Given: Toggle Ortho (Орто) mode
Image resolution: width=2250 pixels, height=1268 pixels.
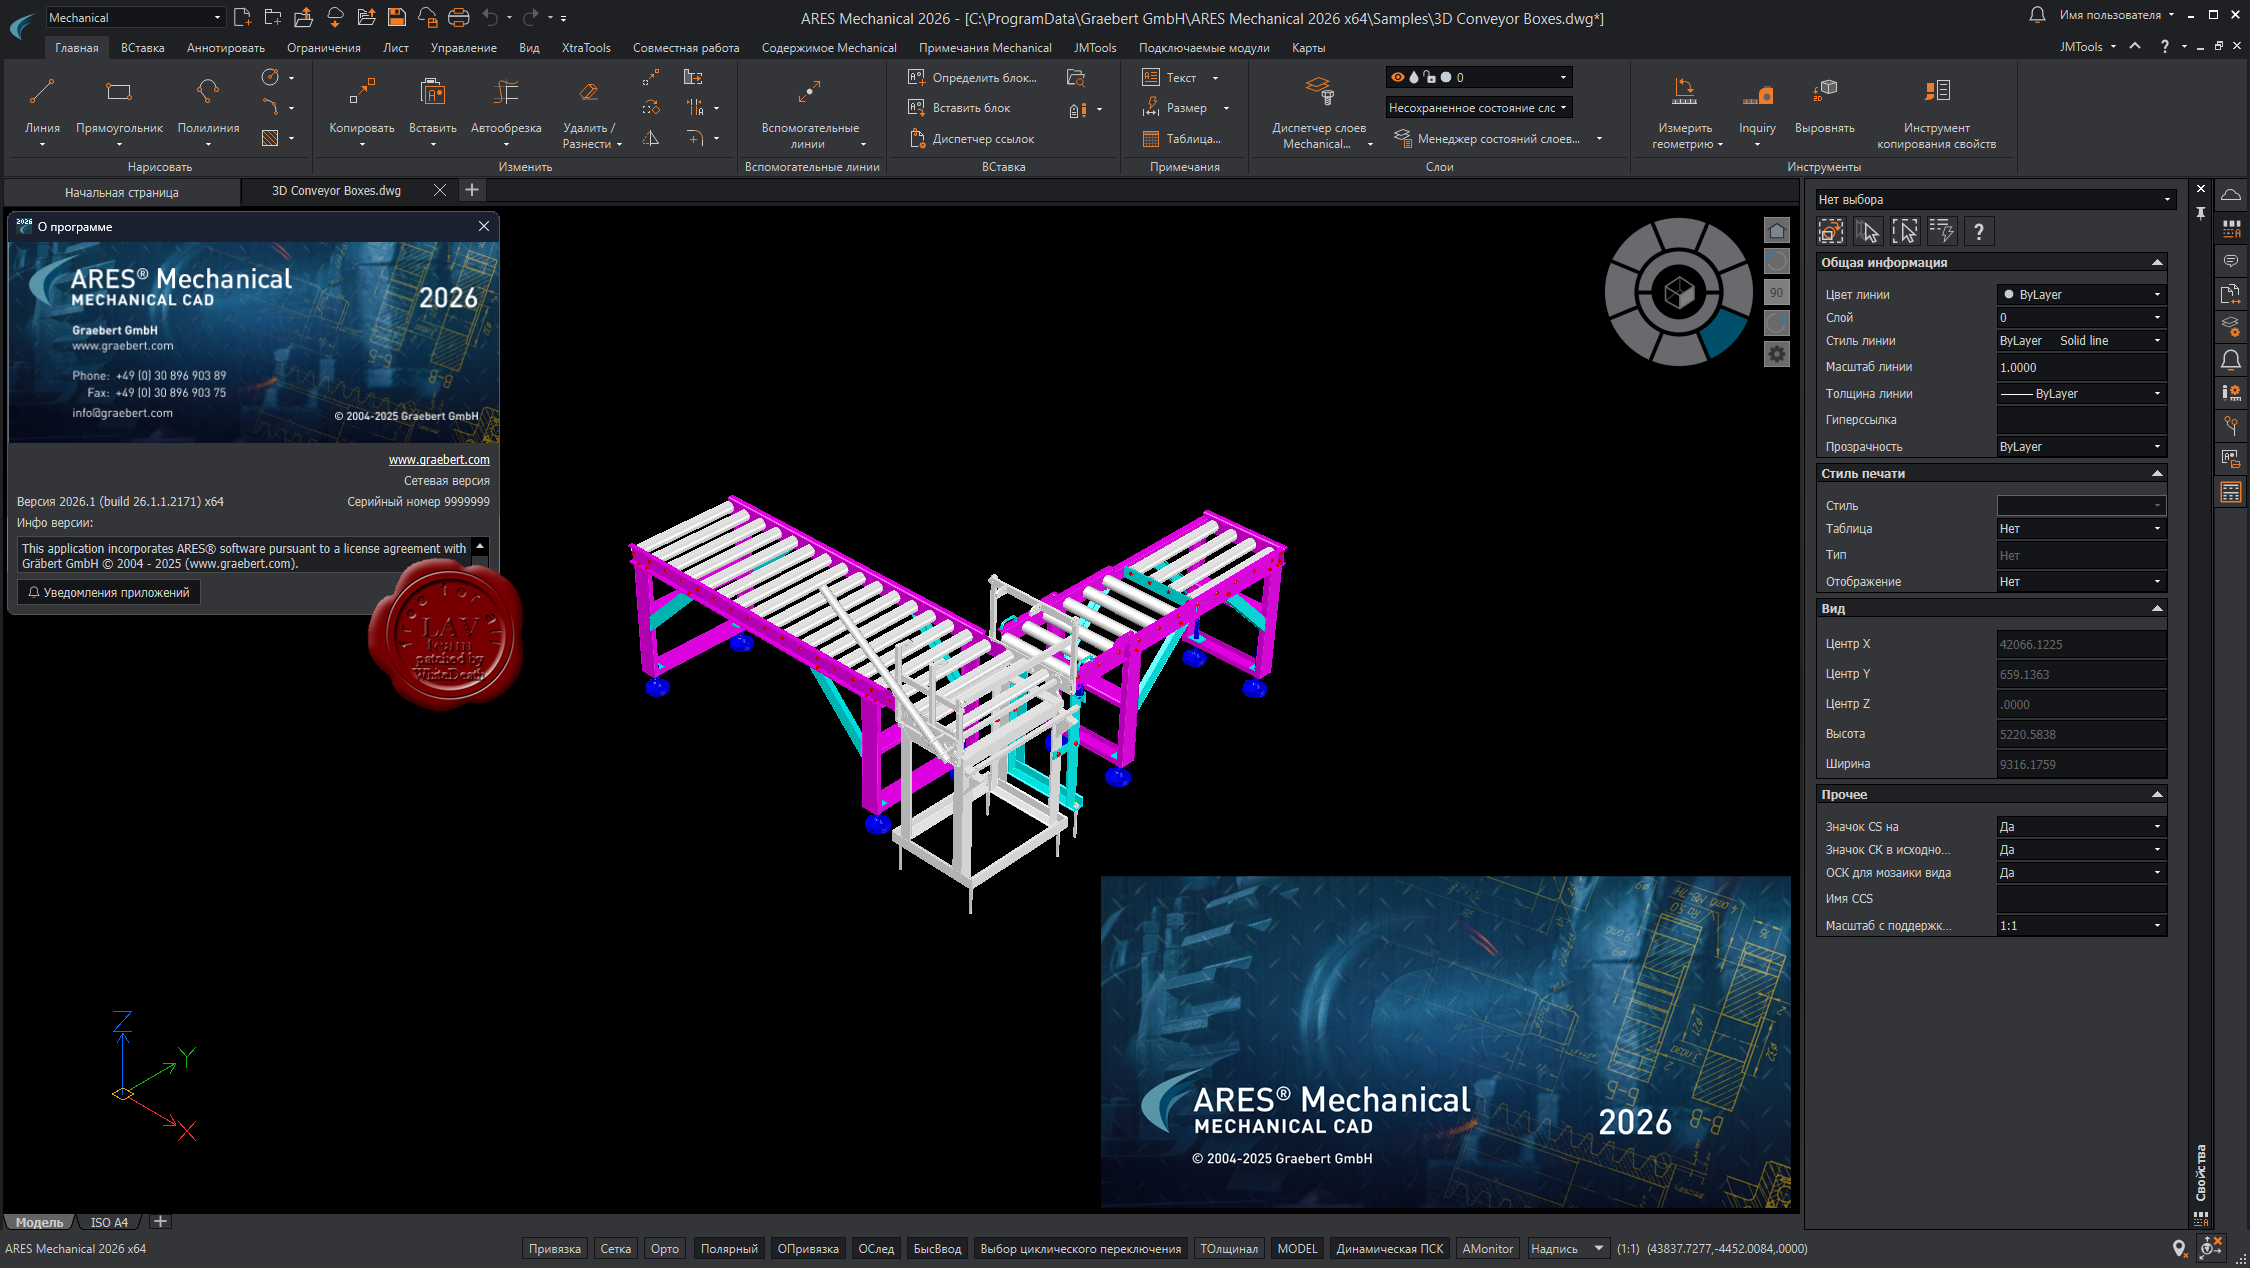Looking at the screenshot, I should point(664,1248).
